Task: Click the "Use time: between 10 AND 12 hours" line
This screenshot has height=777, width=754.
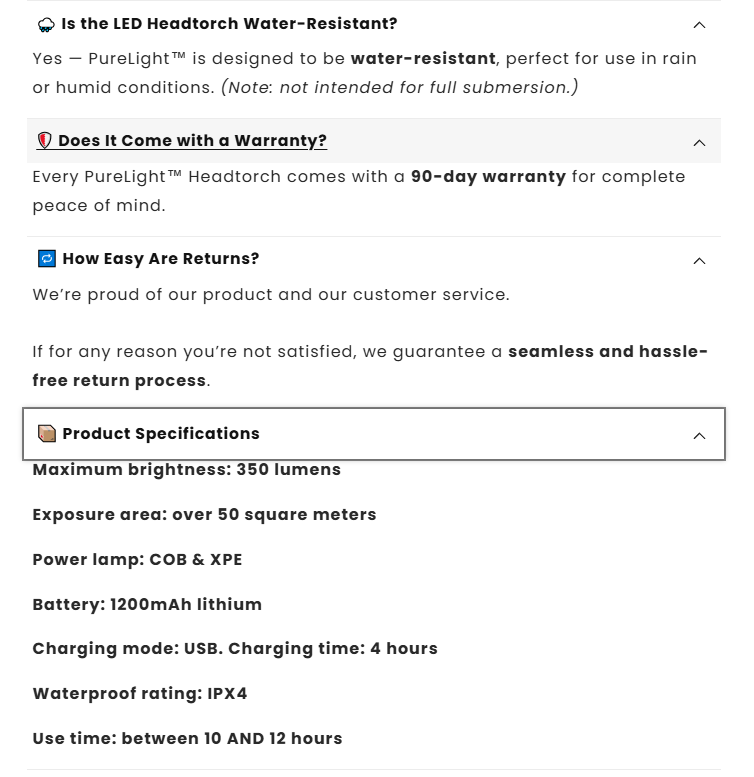Action: (x=187, y=739)
